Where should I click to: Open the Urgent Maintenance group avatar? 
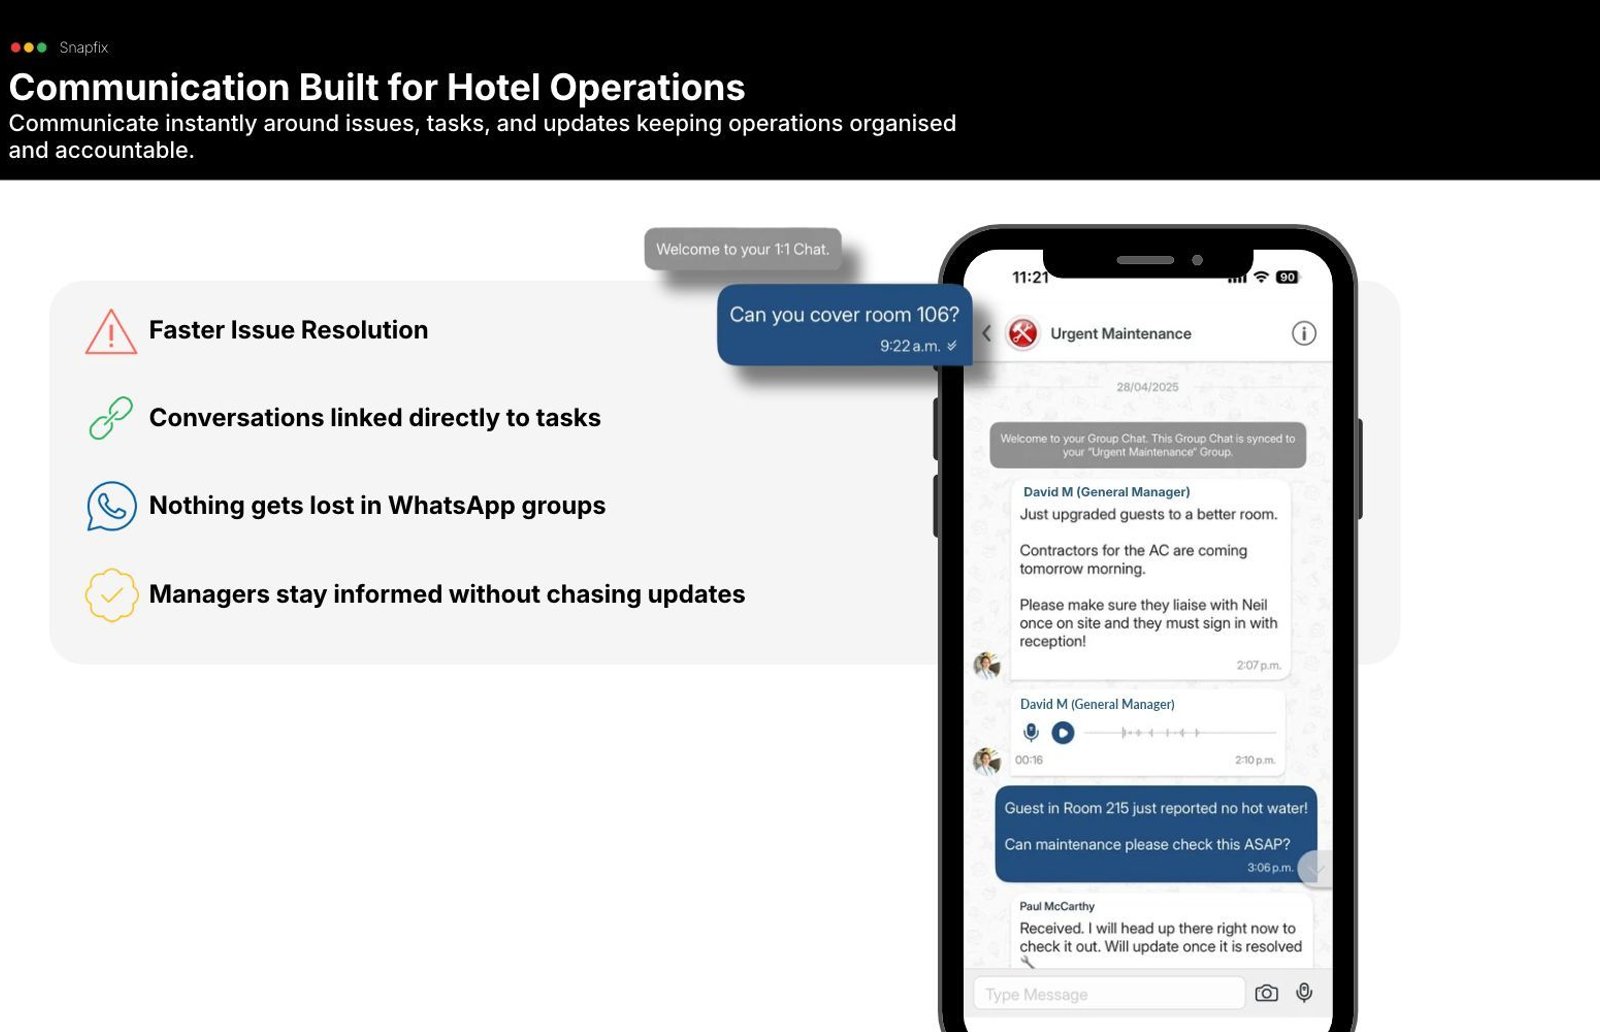click(1022, 333)
